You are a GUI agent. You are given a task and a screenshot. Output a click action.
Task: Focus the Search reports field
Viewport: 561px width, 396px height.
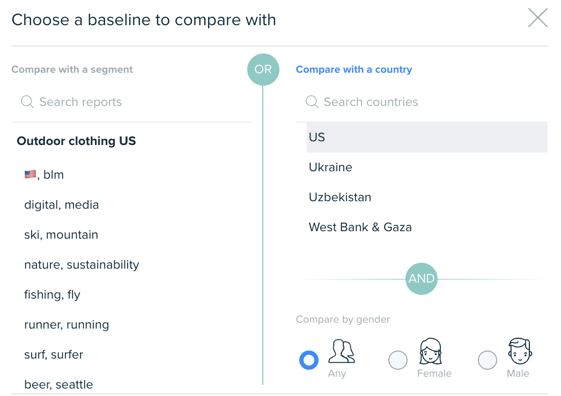(x=132, y=102)
